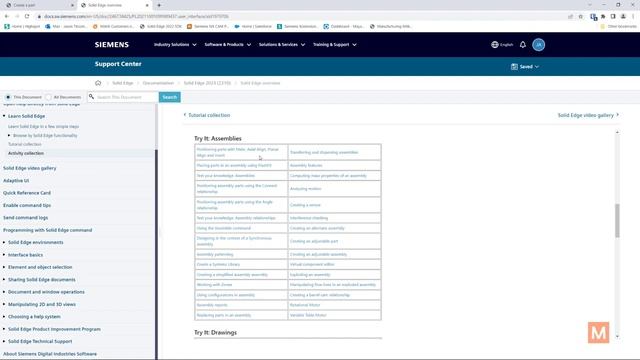The height and width of the screenshot is (360, 640).
Task: Go back with the browser back arrow
Action: [x=7, y=16]
